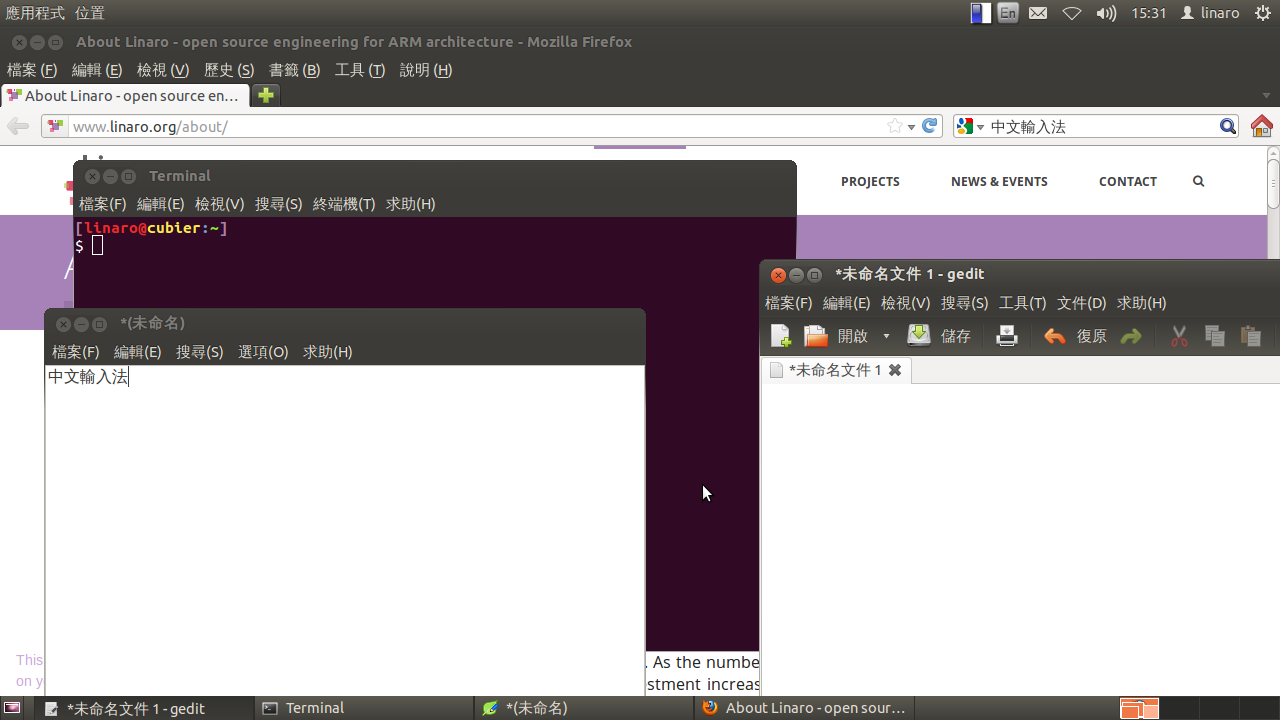Open Terminal 終端機(T) menu
This screenshot has width=1280, height=720.
pyautogui.click(x=344, y=204)
